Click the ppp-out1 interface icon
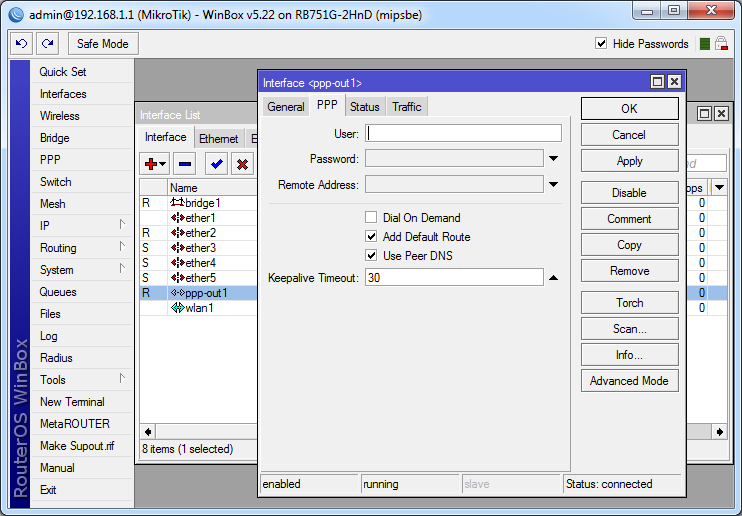The width and height of the screenshot is (742, 516). (x=177, y=293)
